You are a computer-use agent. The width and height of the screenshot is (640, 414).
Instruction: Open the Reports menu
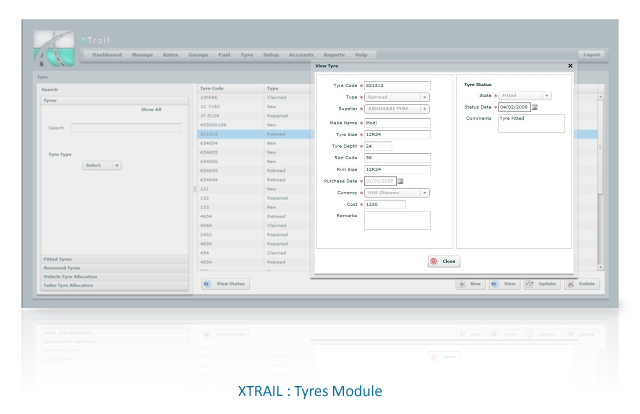pyautogui.click(x=334, y=55)
